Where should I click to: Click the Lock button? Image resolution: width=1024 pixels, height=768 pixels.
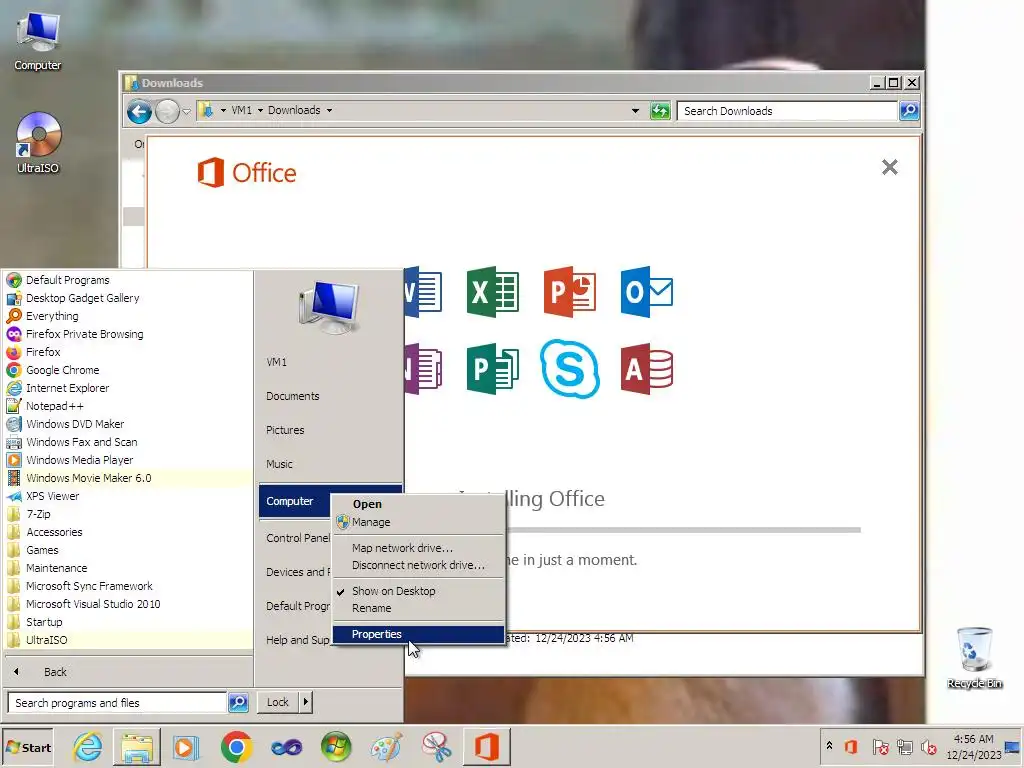coord(278,702)
